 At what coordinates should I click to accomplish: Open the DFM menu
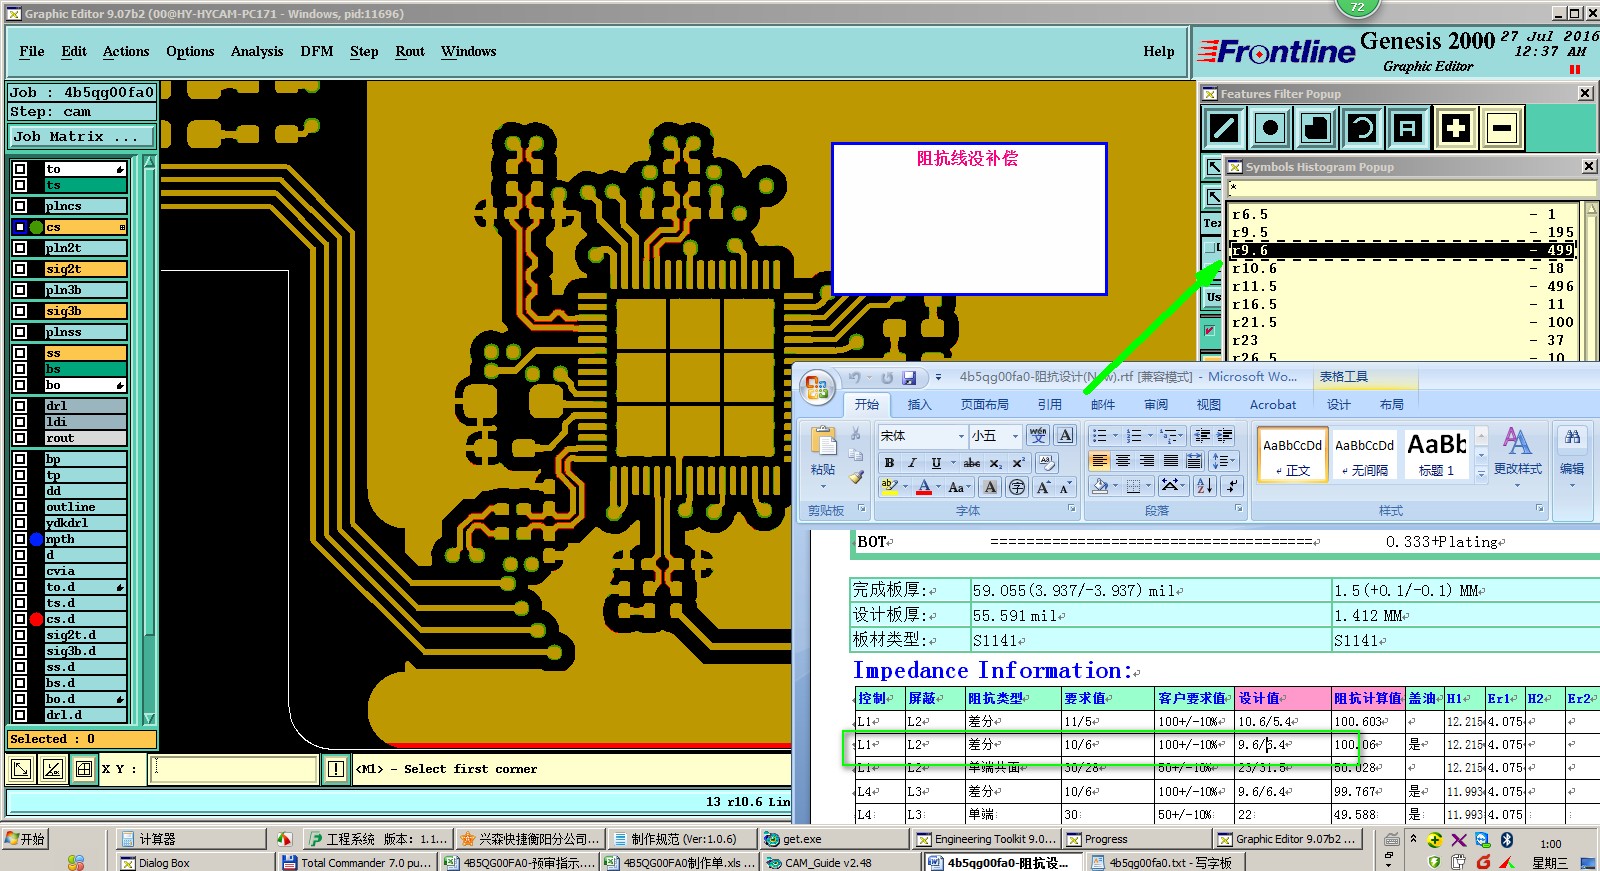pos(317,51)
